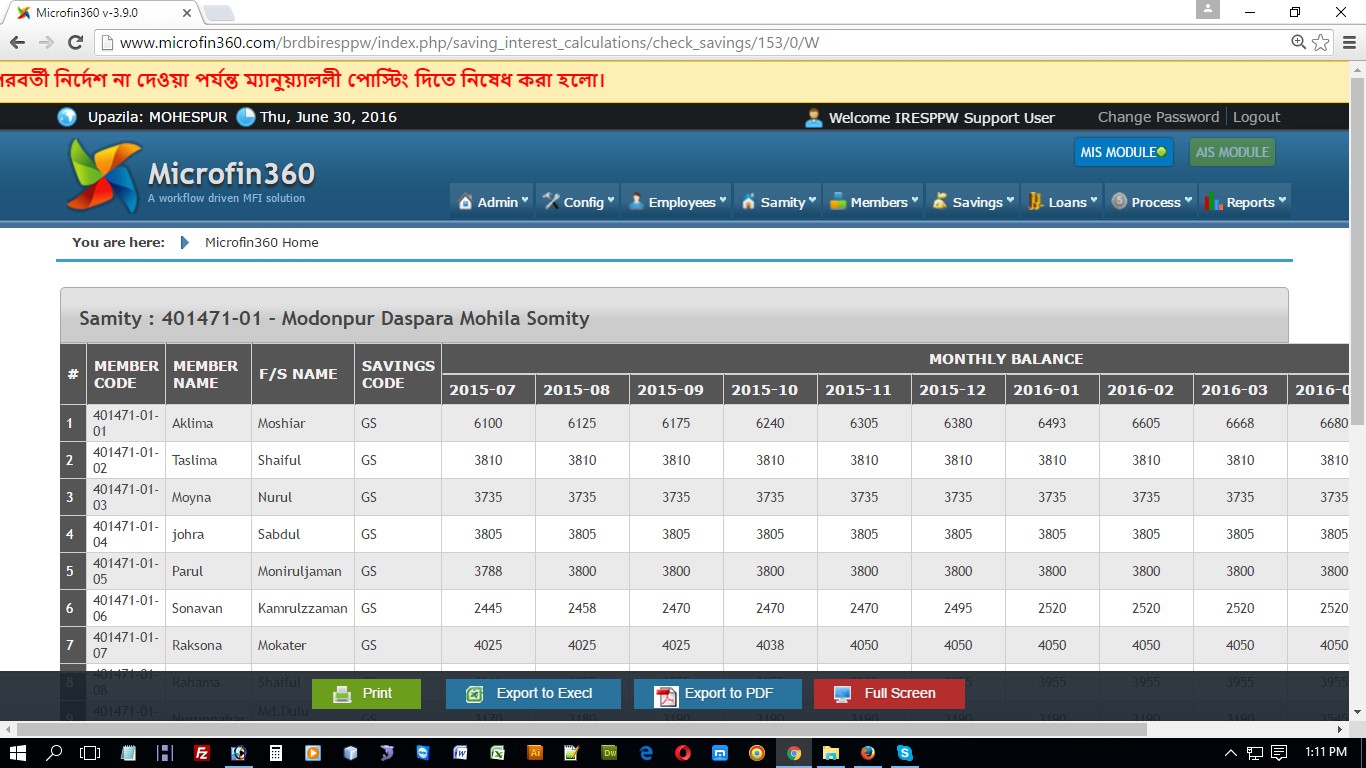Open FileZilla from the taskbar
Screen dimensions: 1366x768
coord(201,753)
